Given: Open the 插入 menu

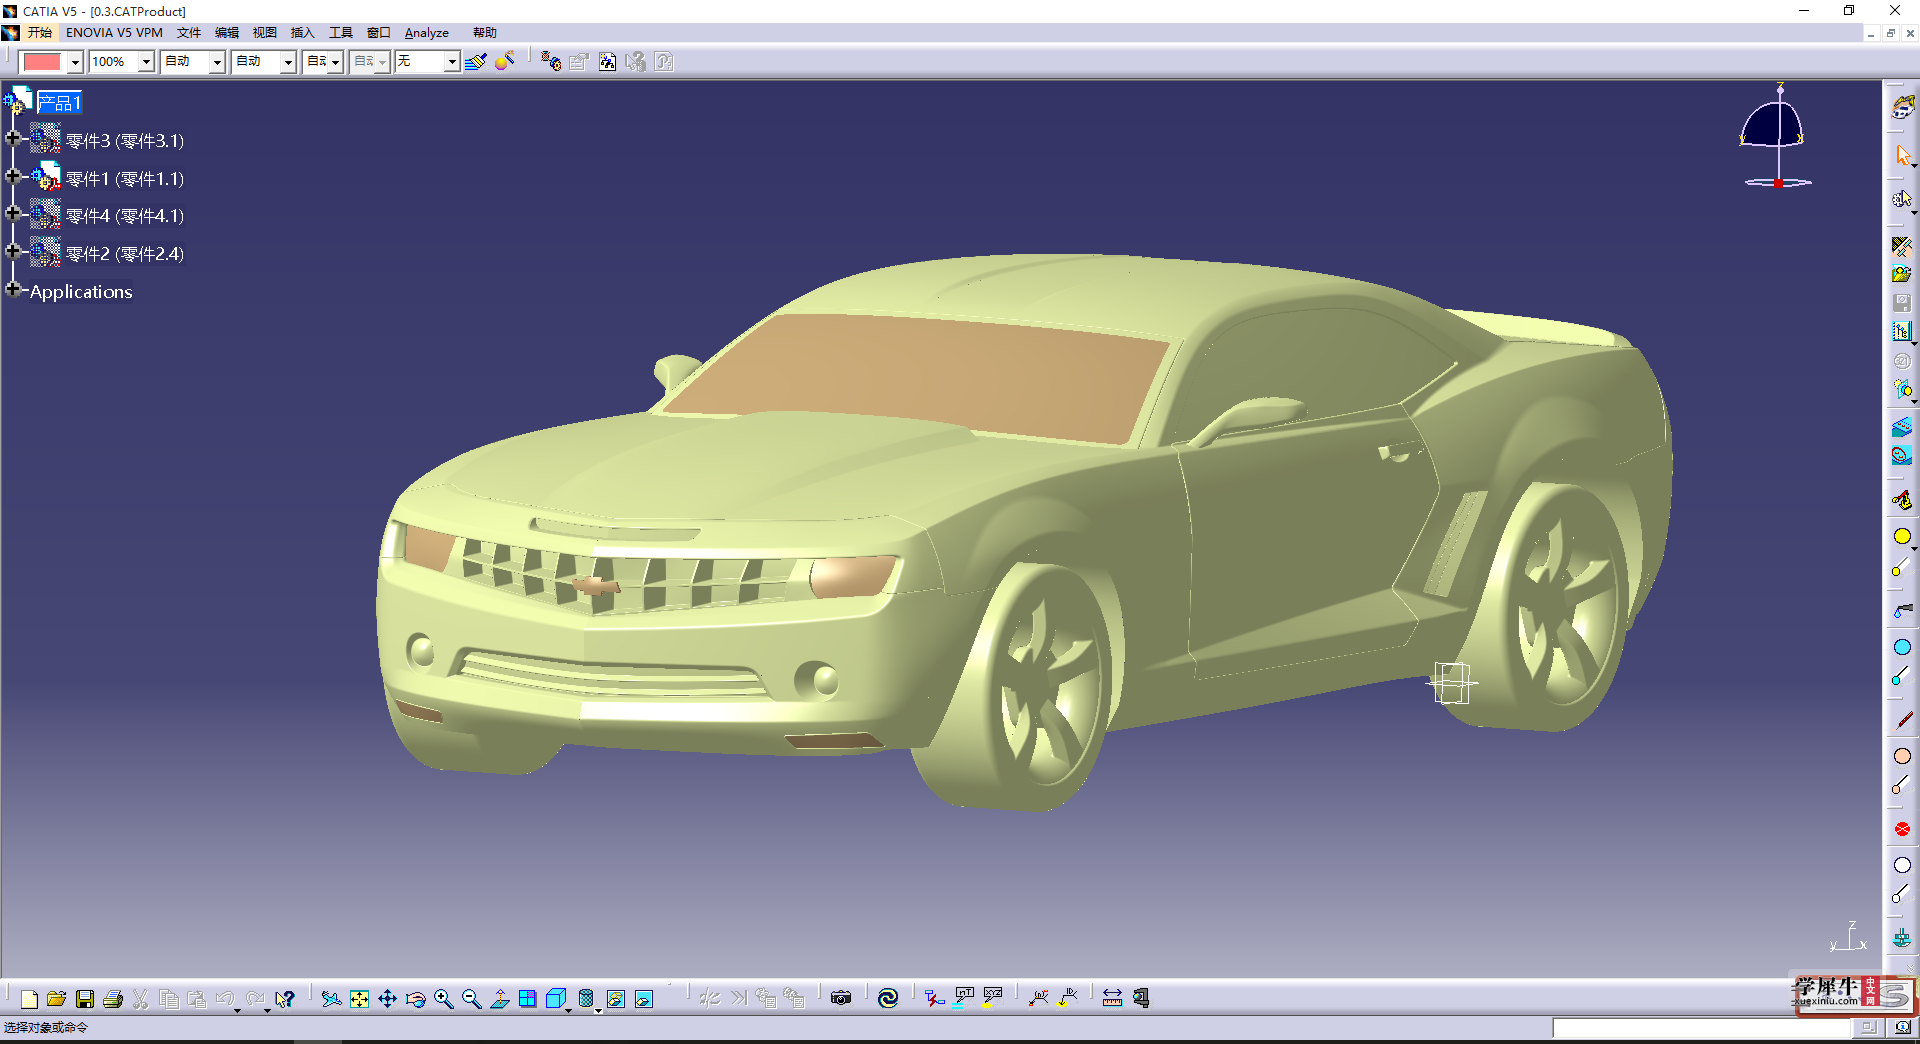Looking at the screenshot, I should pos(302,33).
